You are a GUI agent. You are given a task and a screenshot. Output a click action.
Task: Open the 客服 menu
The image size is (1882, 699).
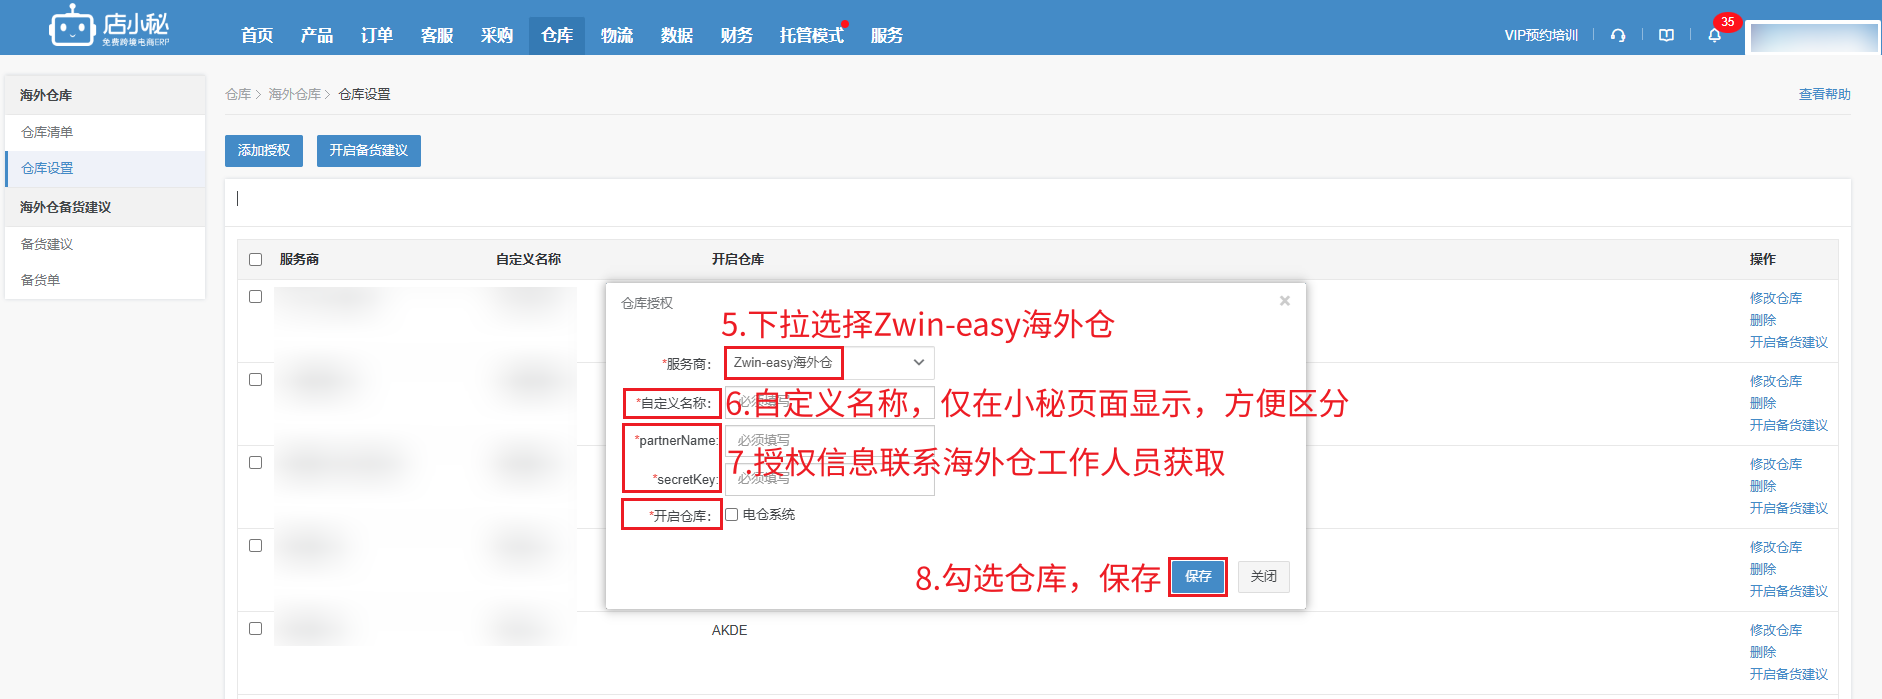click(437, 36)
